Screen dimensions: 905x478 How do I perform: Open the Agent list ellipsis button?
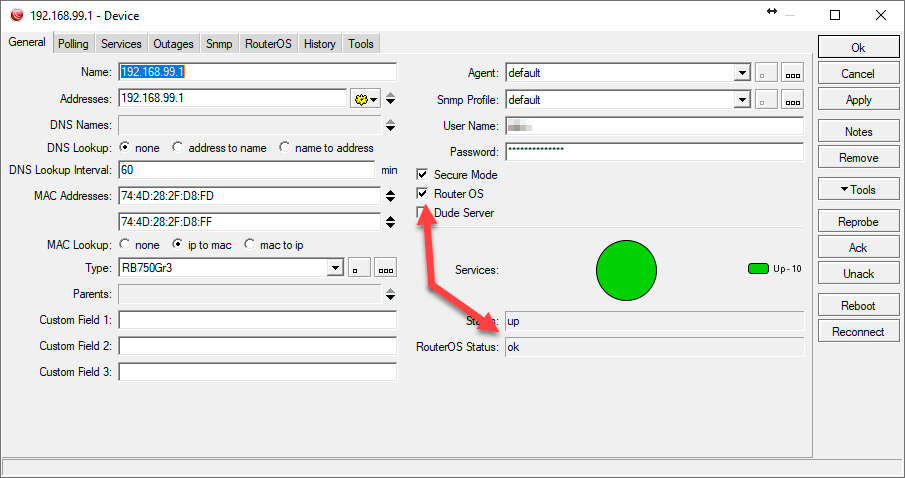pyautogui.click(x=792, y=73)
